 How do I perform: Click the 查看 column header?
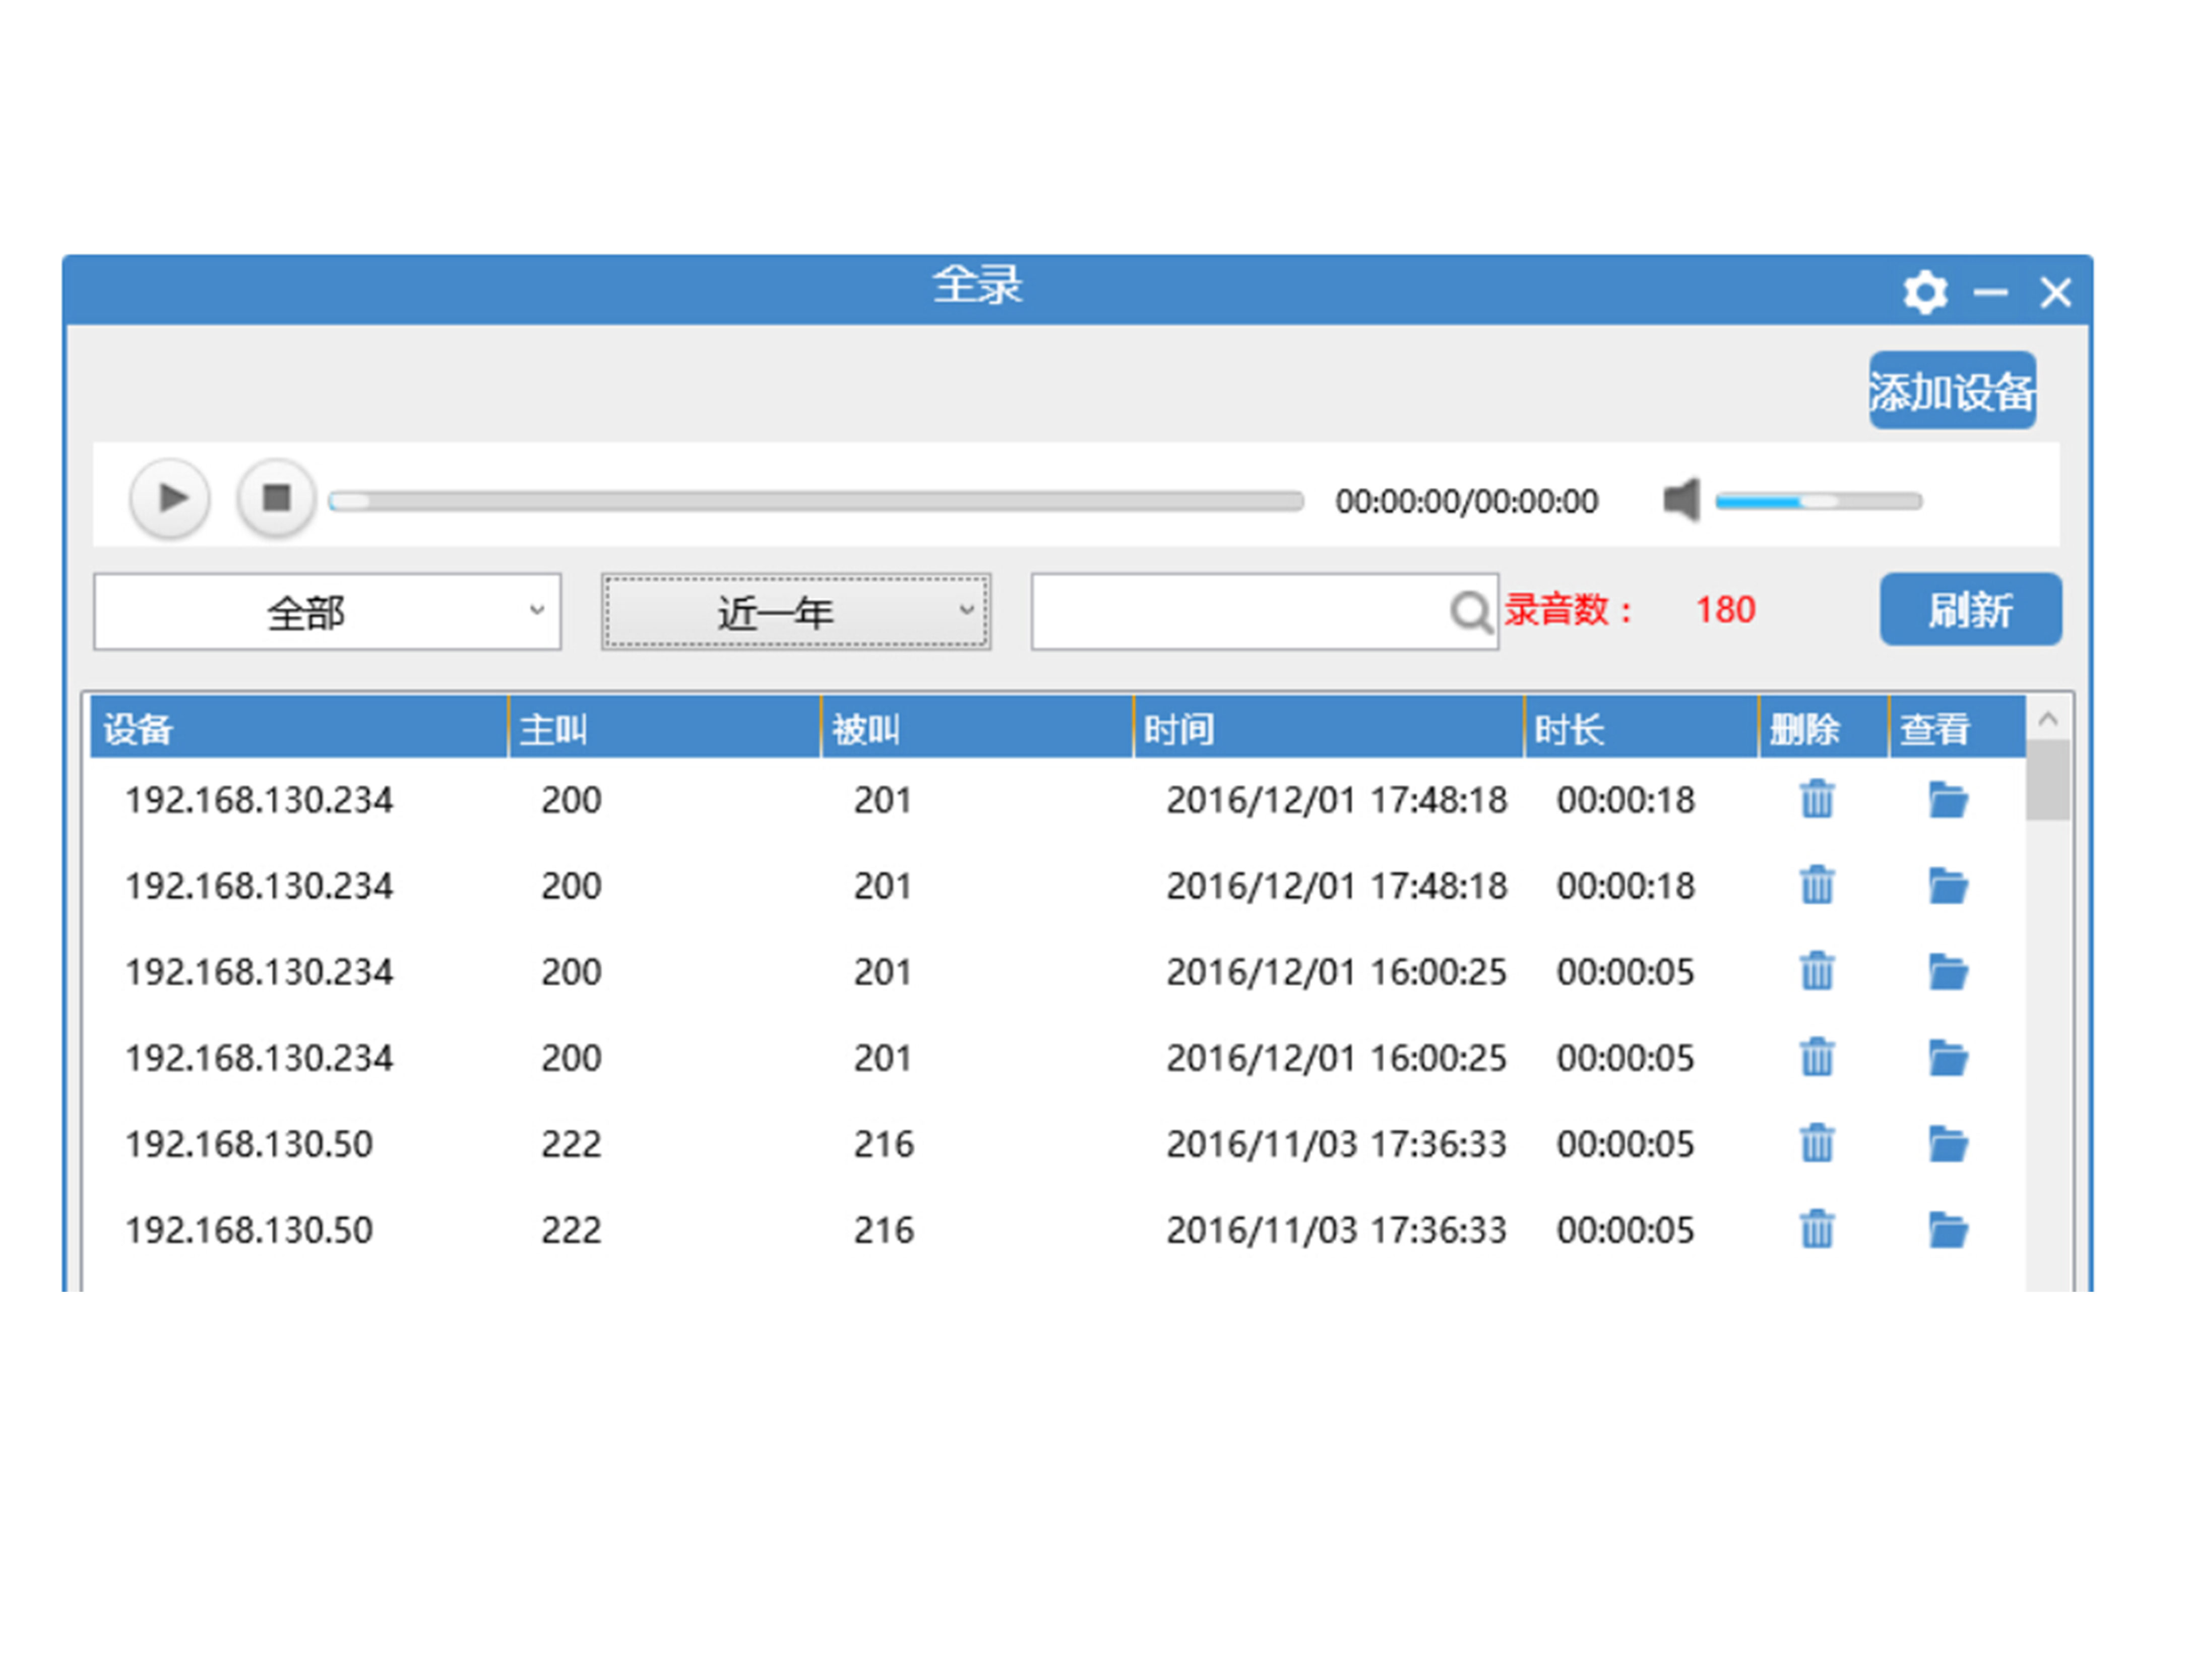pyautogui.click(x=1957, y=728)
